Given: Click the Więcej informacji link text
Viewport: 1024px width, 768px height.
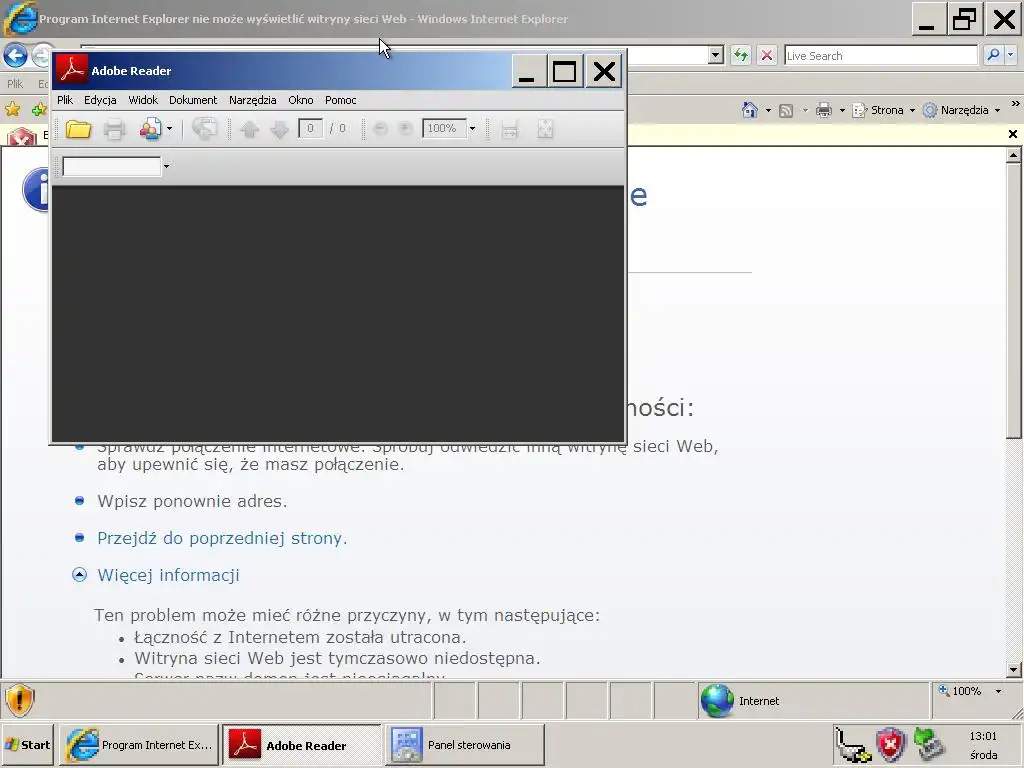Looking at the screenshot, I should pyautogui.click(x=168, y=575).
